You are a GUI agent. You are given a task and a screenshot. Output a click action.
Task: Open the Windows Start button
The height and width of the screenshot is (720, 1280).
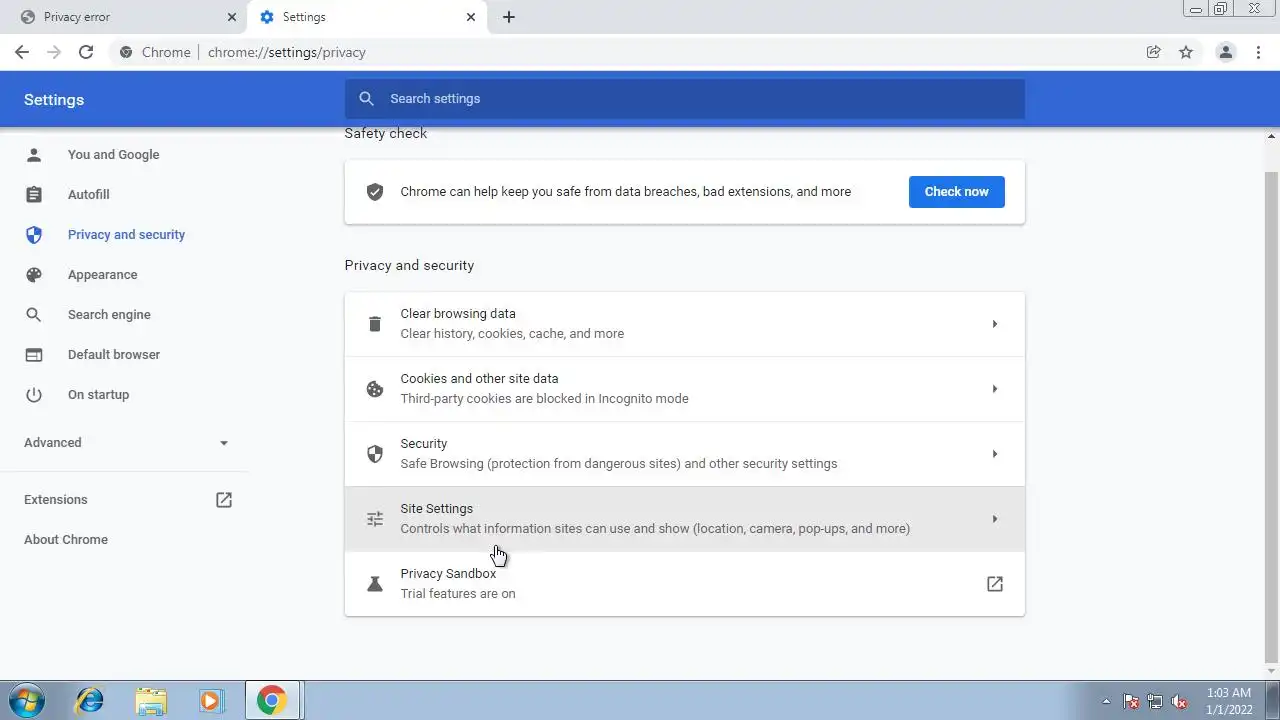25,700
